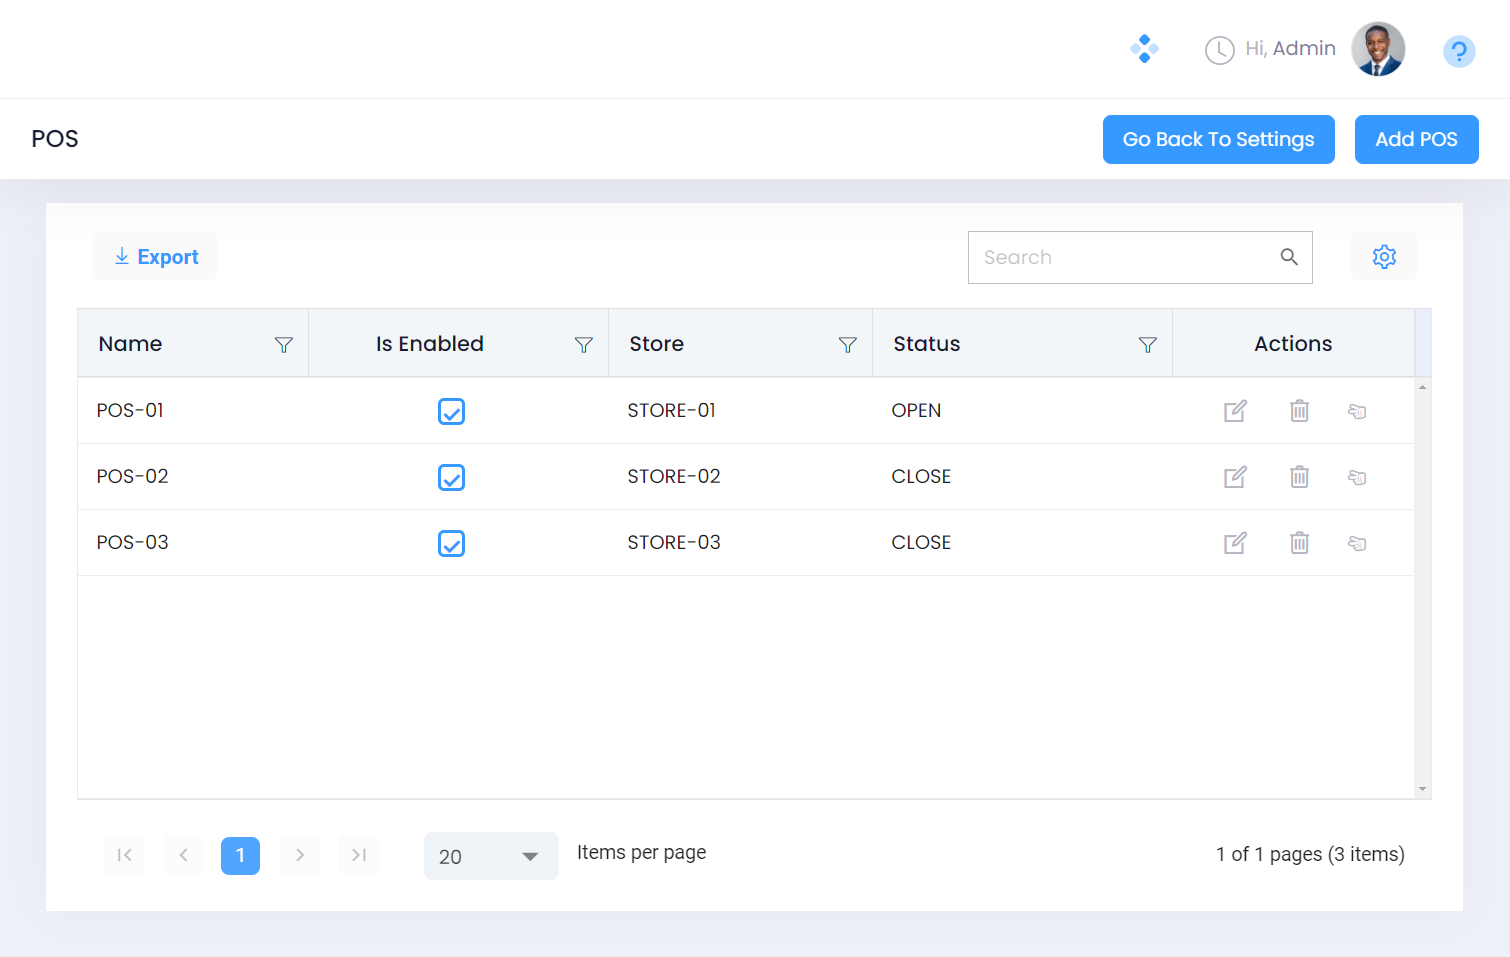Delete the POS-02 entry via trash icon

tap(1299, 477)
